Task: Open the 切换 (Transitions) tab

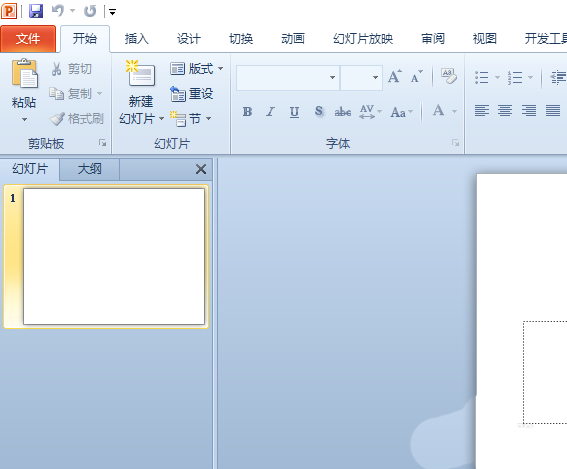Action: point(241,39)
